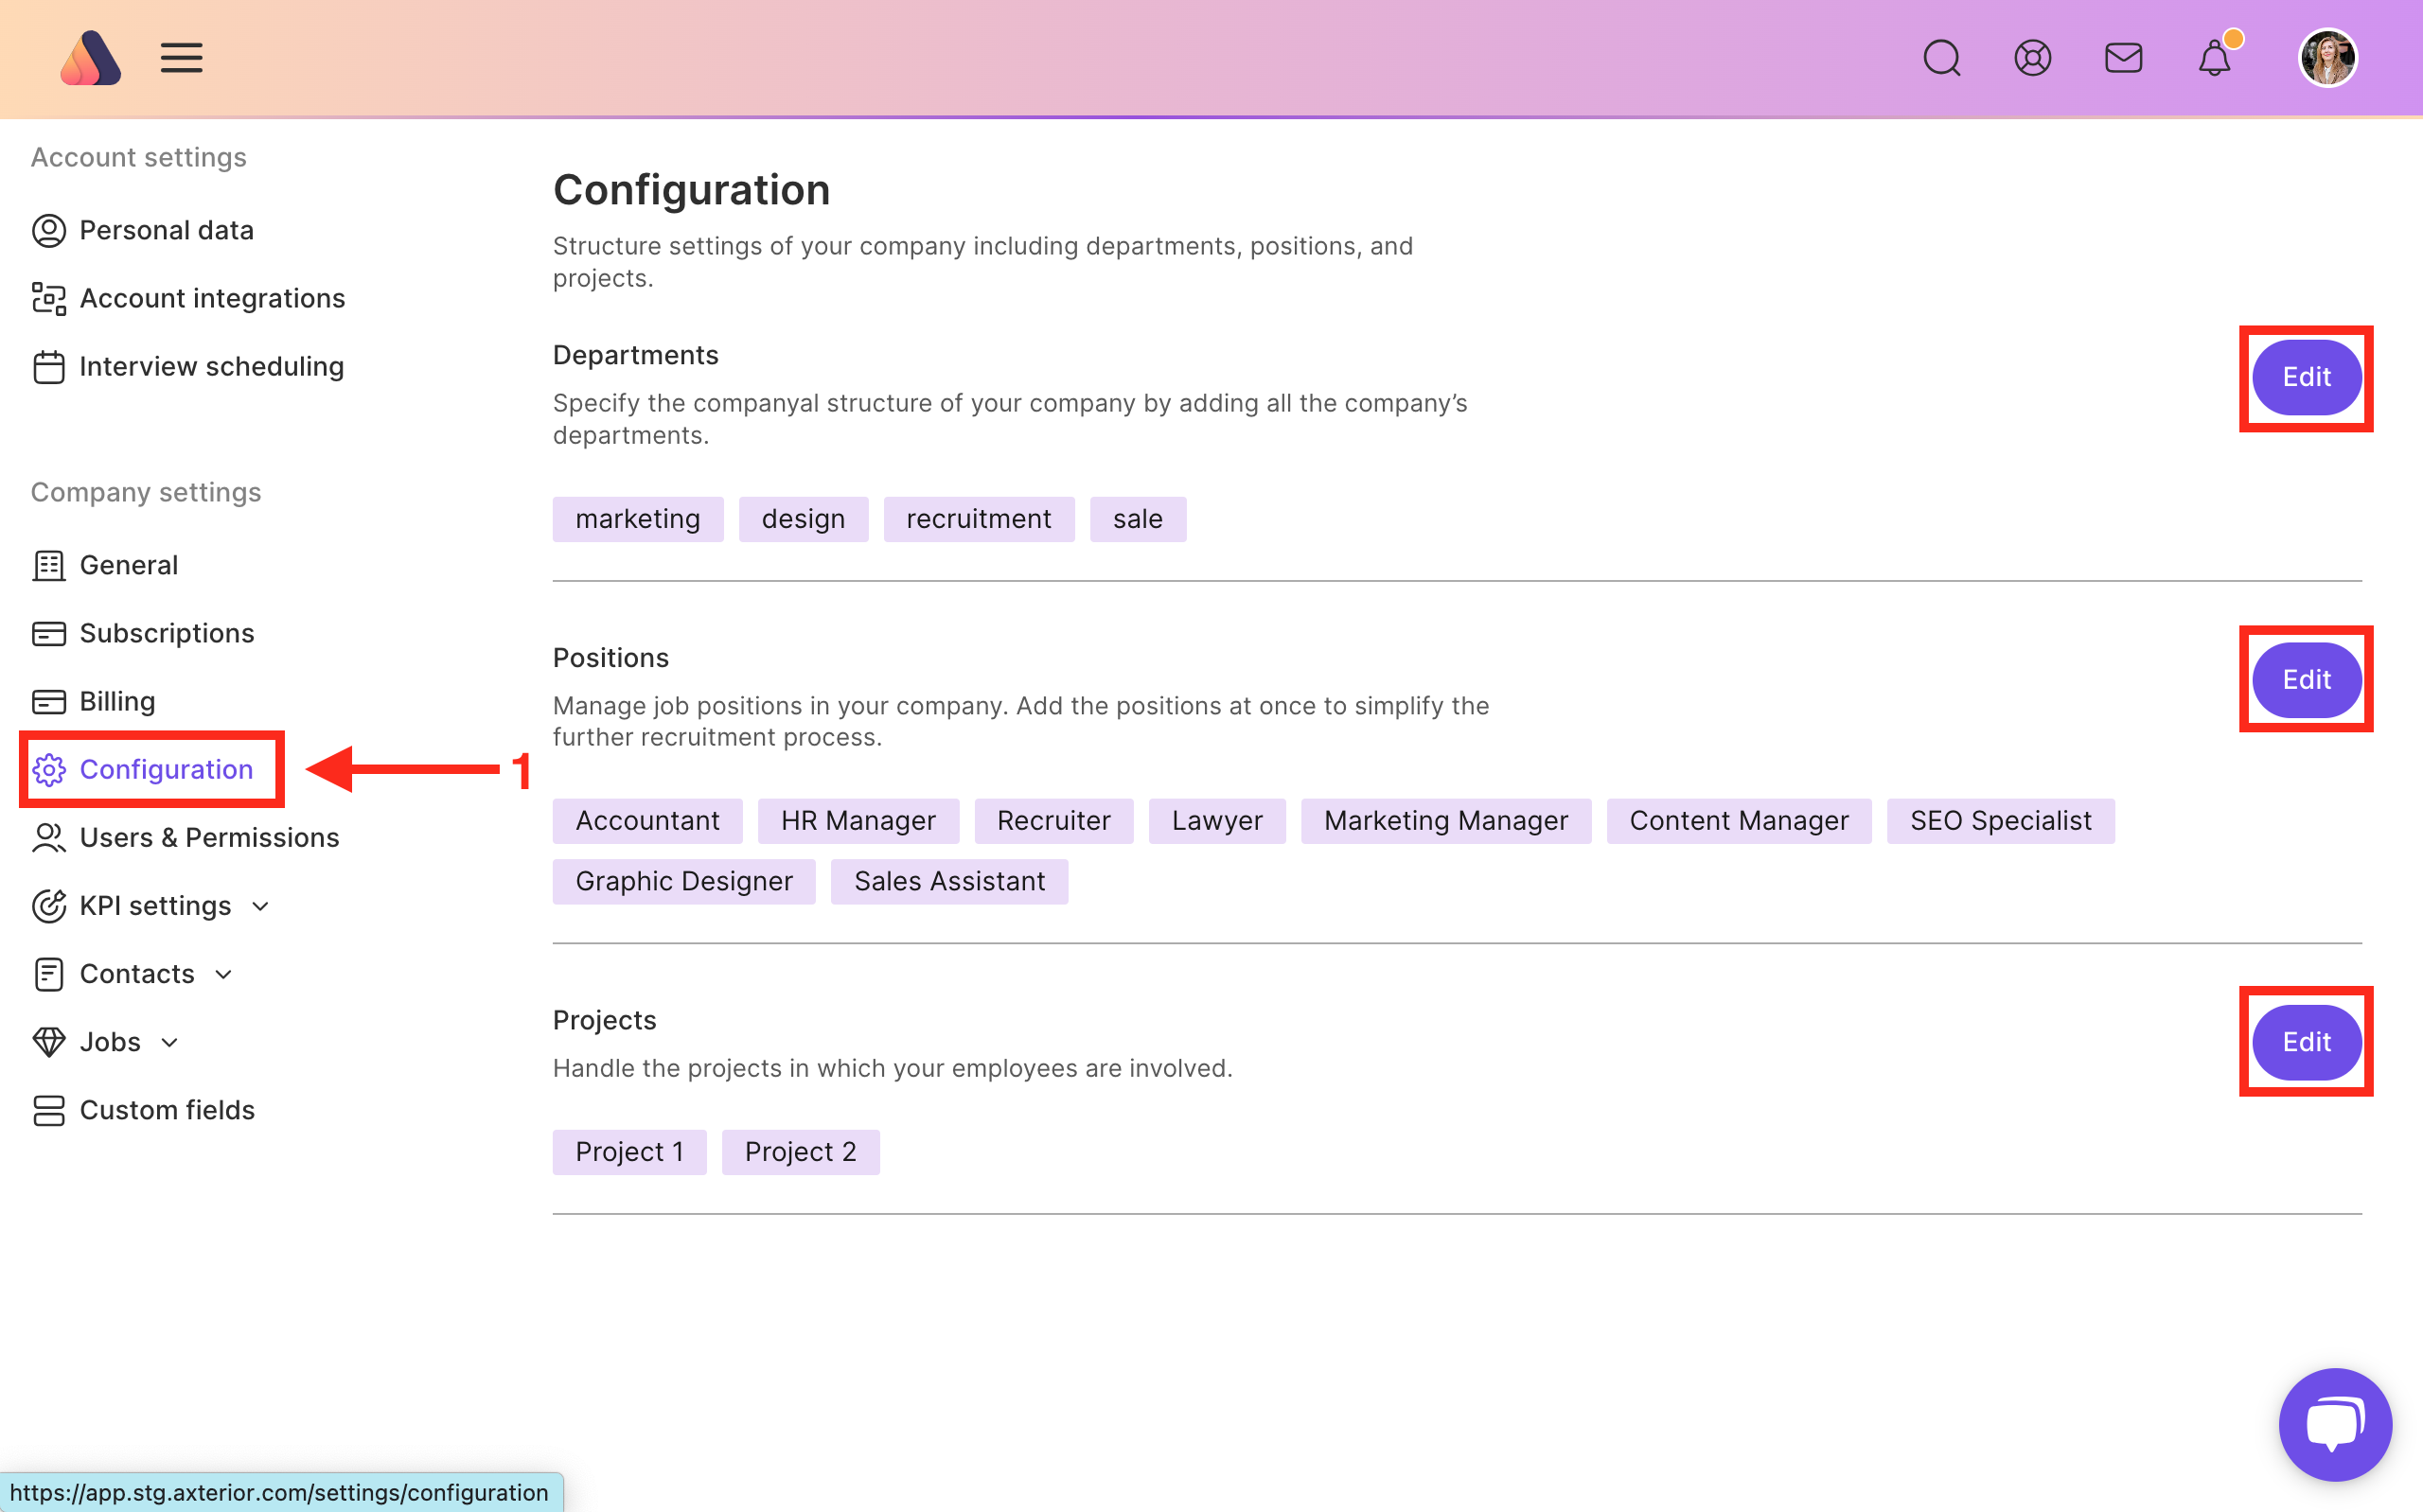Click the Accountant position tag
This screenshot has width=2423, height=1512.
648,821
